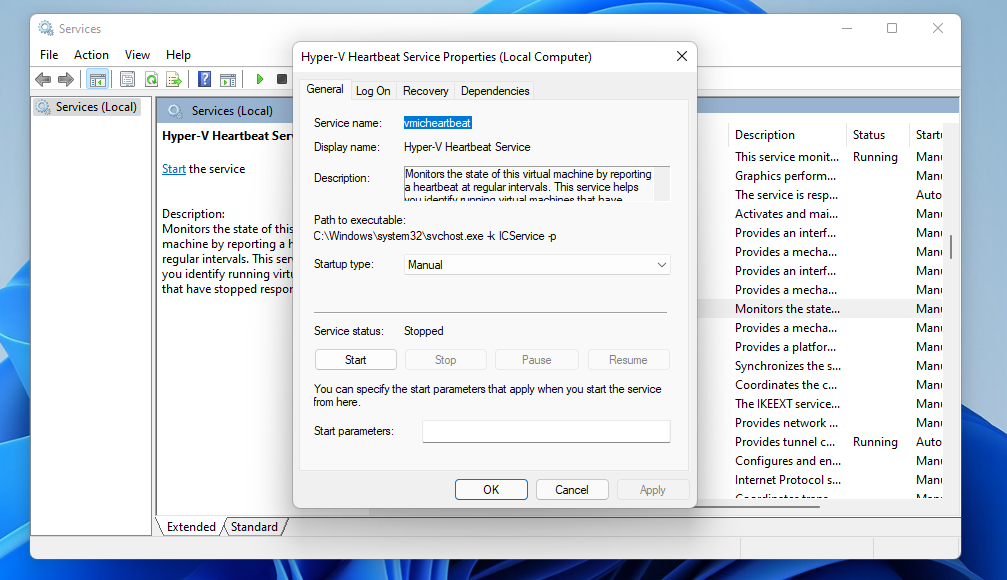This screenshot has height=580, width=1007.
Task: Sort by the Status column header
Action: pos(877,135)
